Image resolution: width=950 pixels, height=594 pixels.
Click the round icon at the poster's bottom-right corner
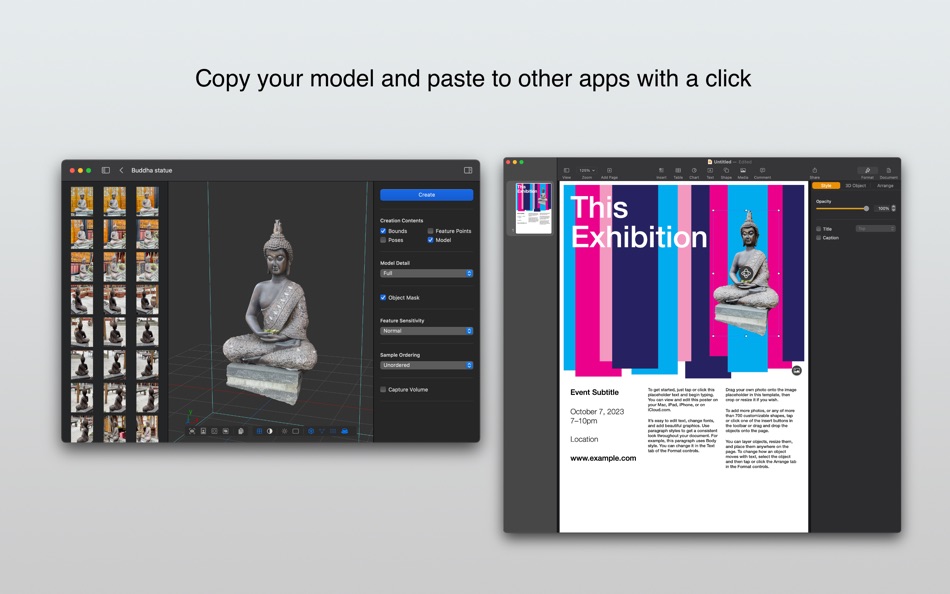(797, 370)
